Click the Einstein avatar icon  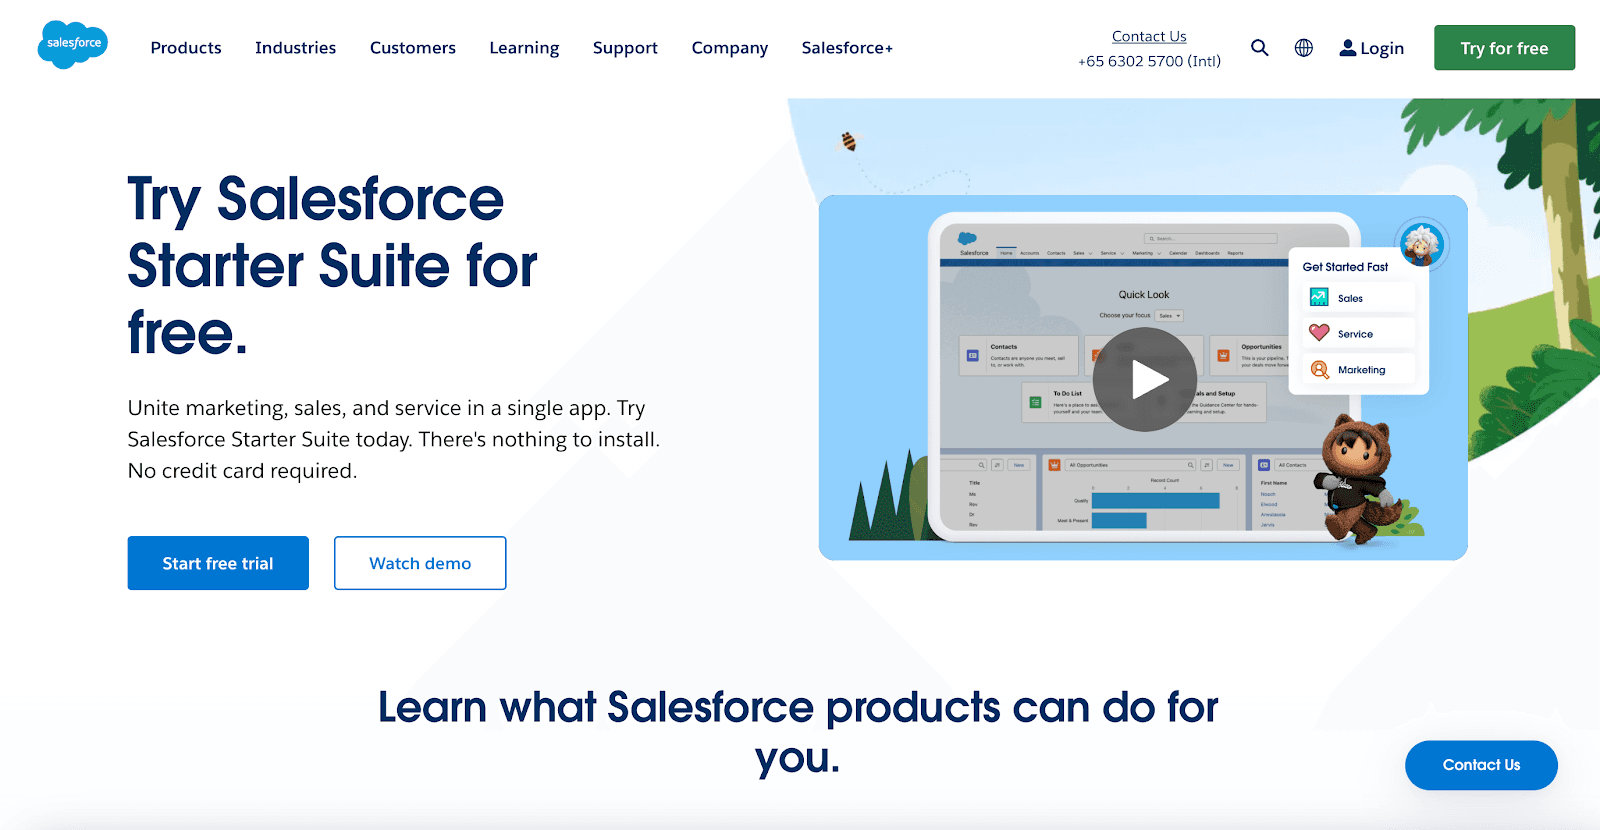click(1421, 244)
